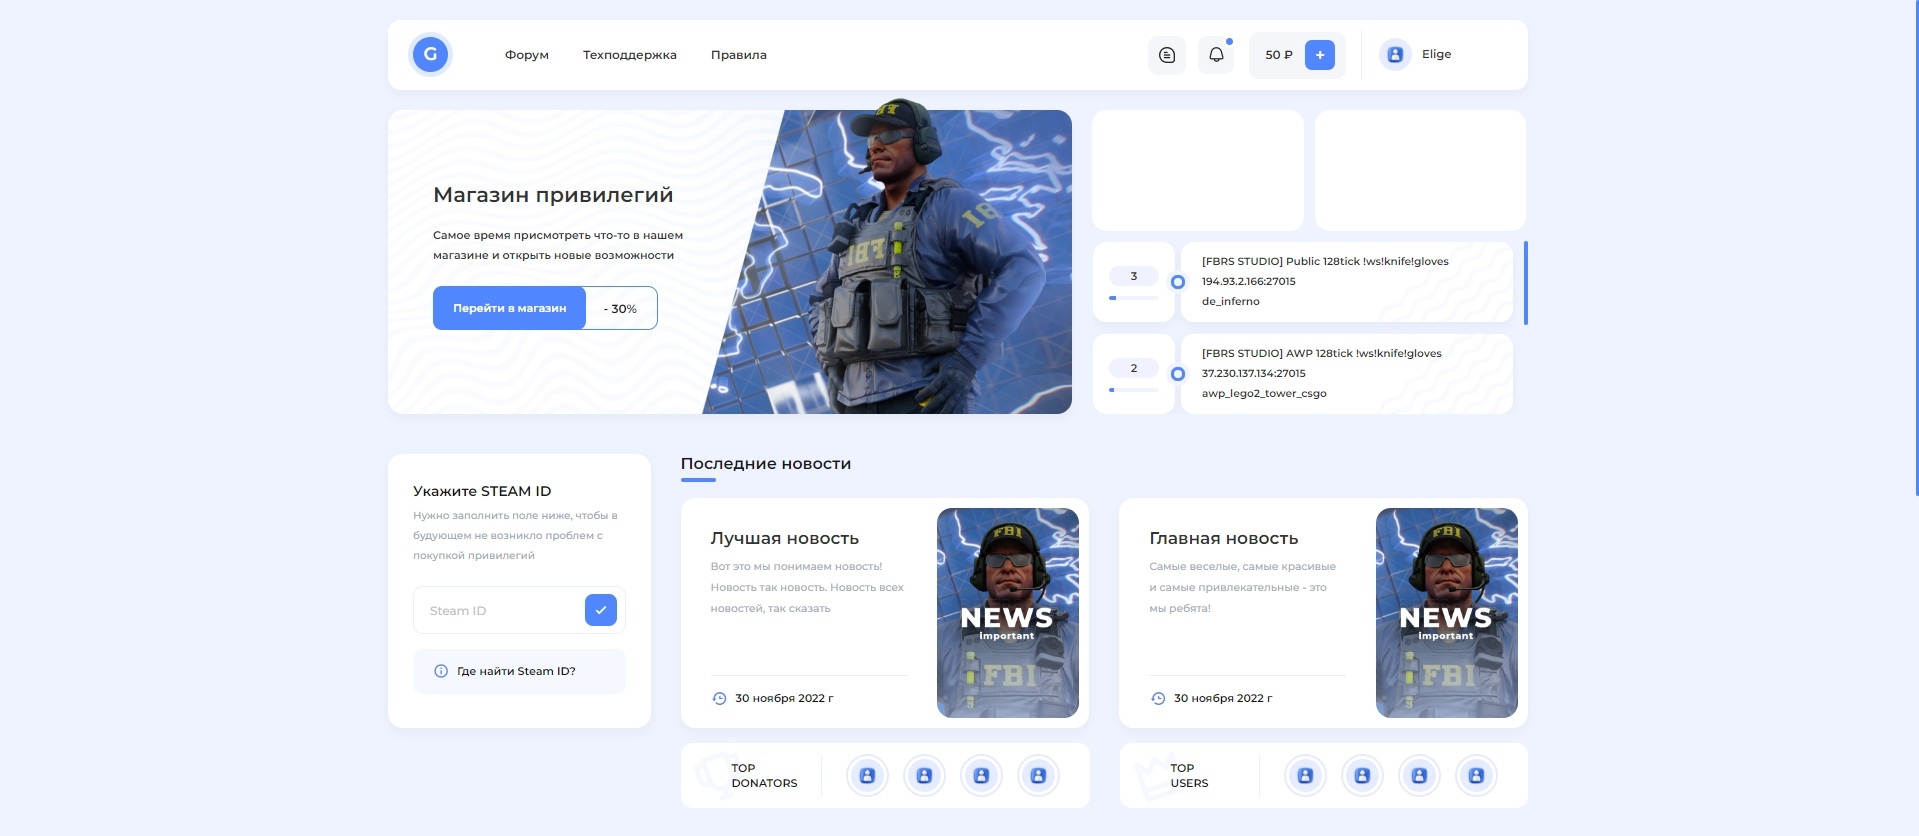Viewport: 1919px width, 836px height.
Task: Click the second top donator avatar
Action: click(924, 775)
